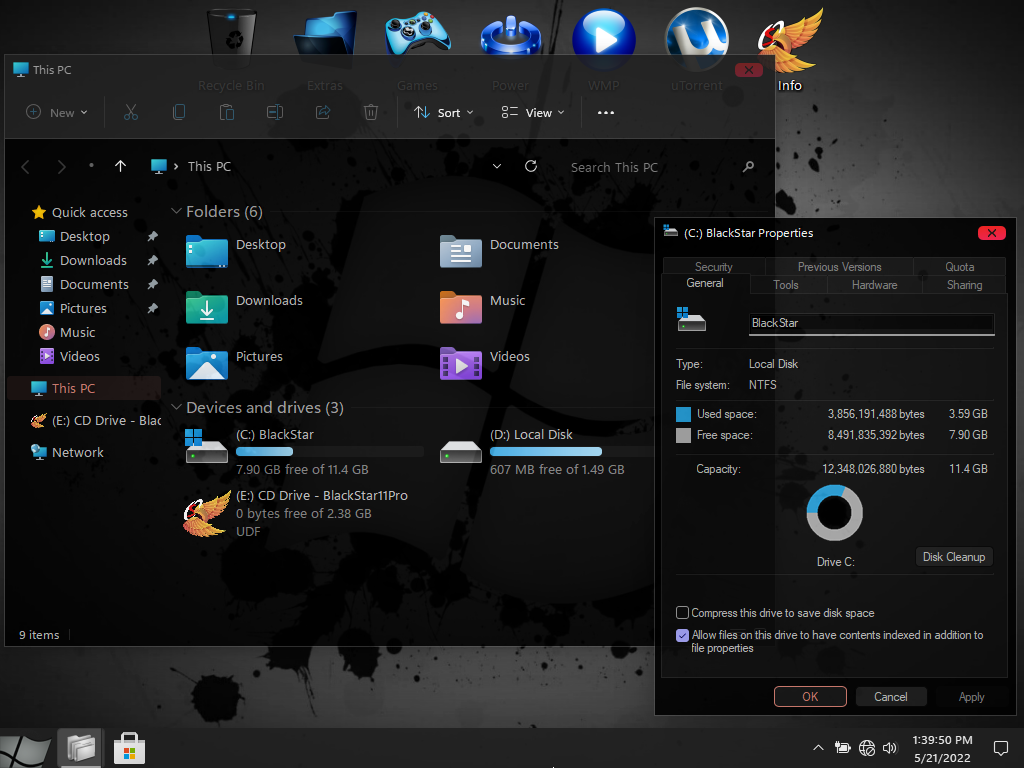This screenshot has width=1024, height=768.
Task: Click the Paste clipboard icon
Action: coord(227,112)
